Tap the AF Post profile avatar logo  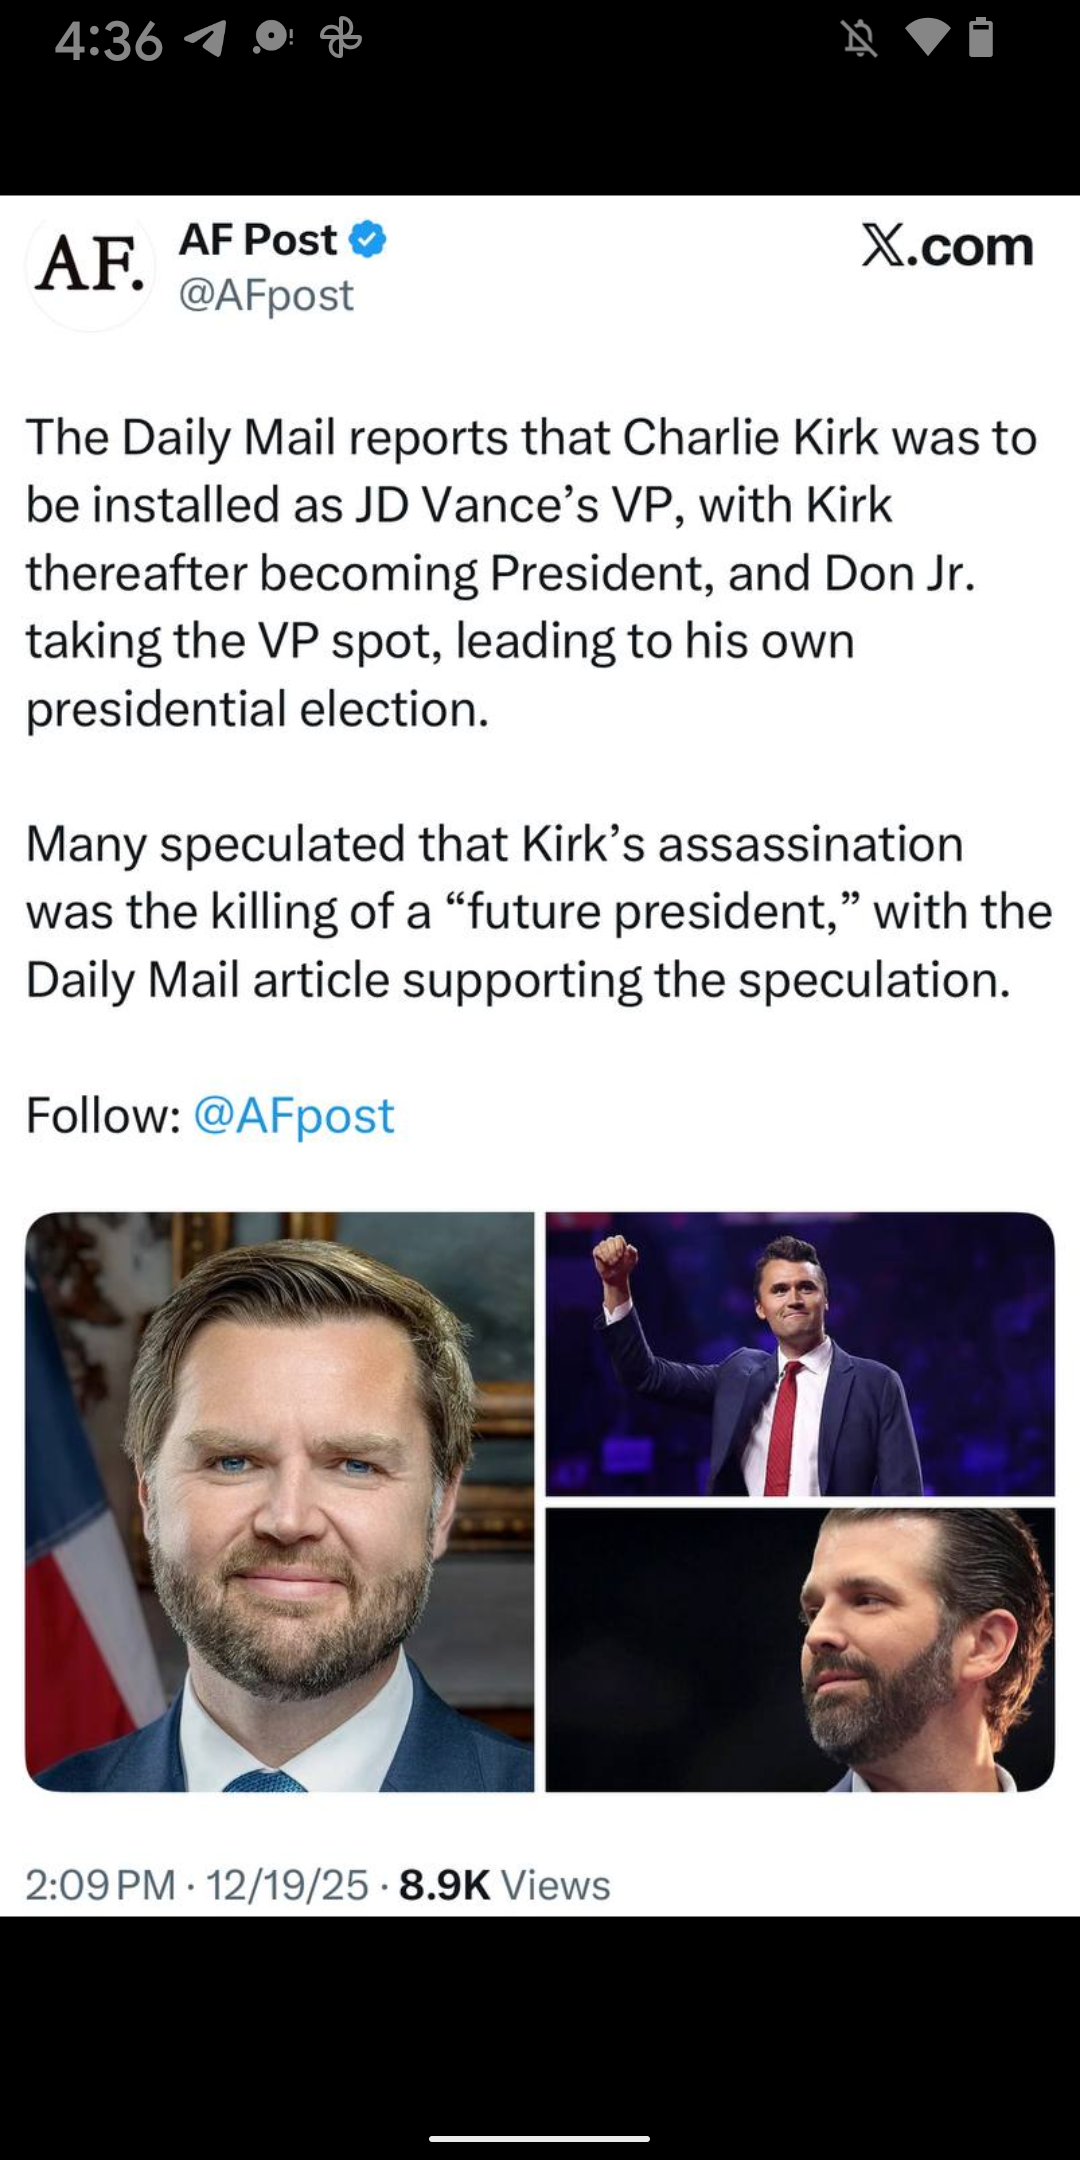(x=90, y=266)
